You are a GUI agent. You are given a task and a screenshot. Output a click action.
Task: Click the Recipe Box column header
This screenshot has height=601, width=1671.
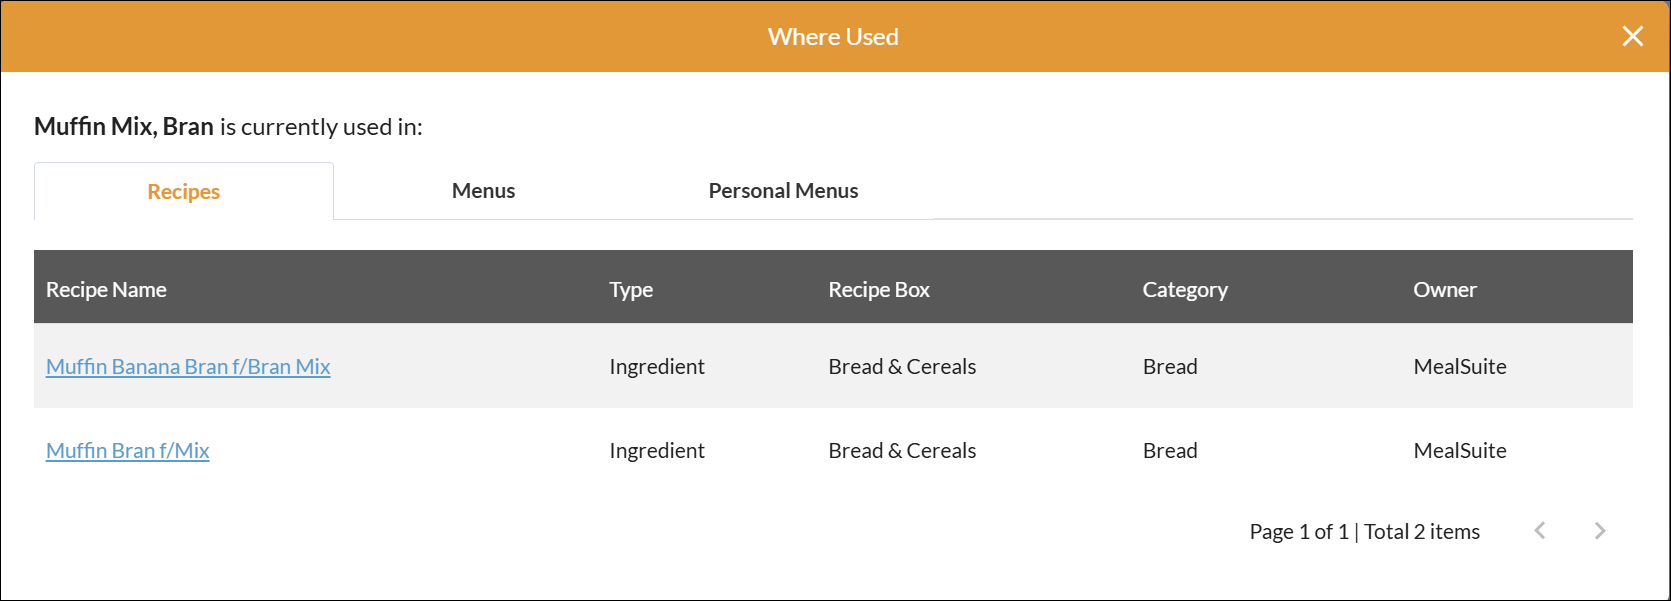(x=879, y=290)
